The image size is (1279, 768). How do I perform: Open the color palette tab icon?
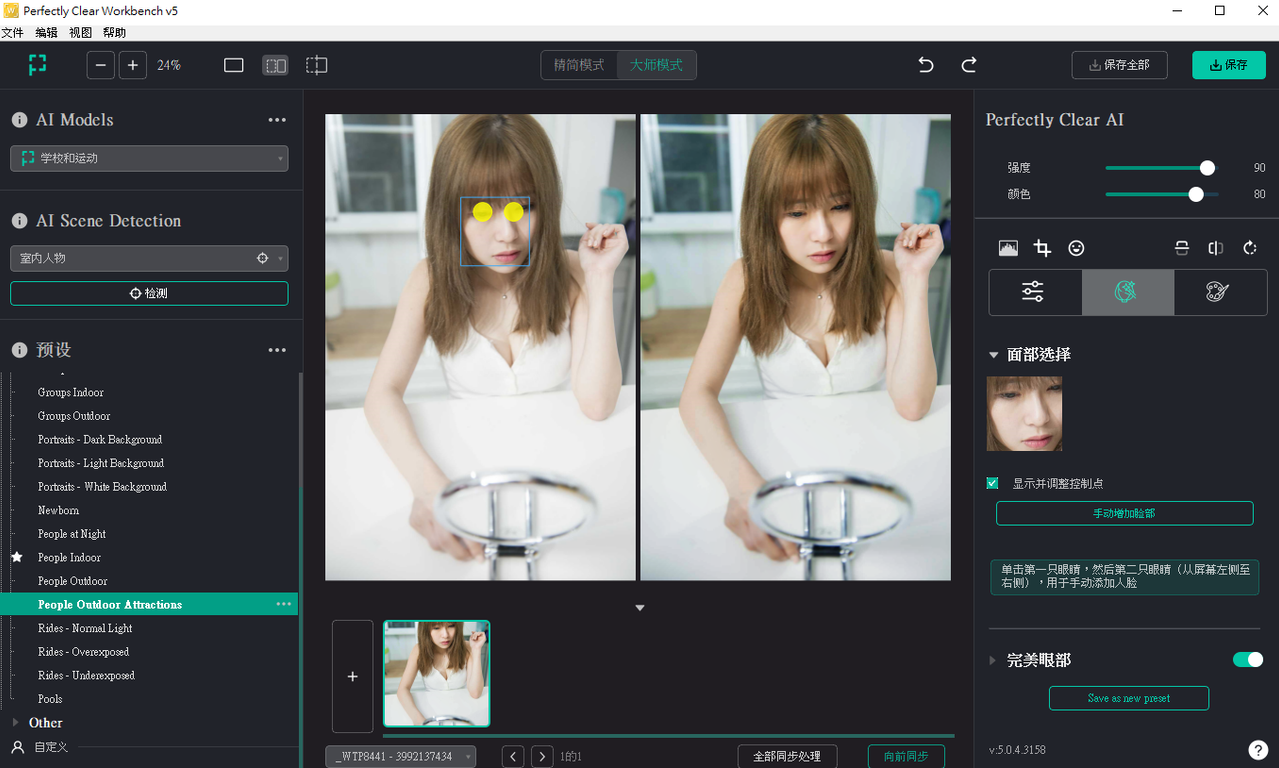pos(1217,292)
